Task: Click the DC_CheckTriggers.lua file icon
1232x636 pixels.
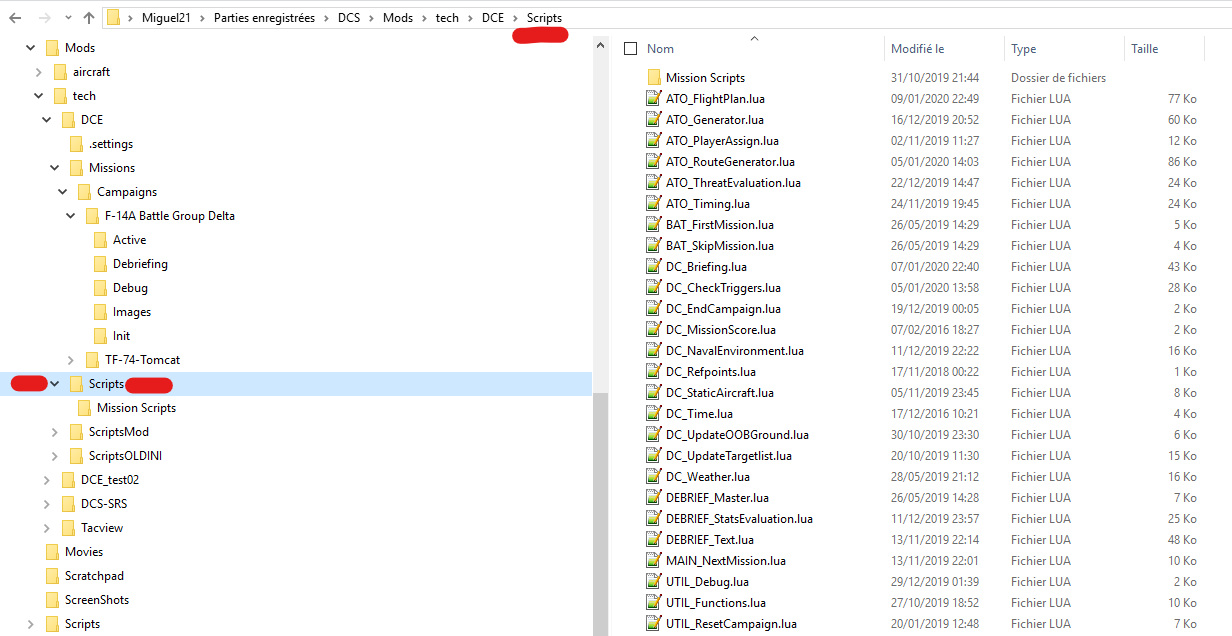Action: click(654, 288)
